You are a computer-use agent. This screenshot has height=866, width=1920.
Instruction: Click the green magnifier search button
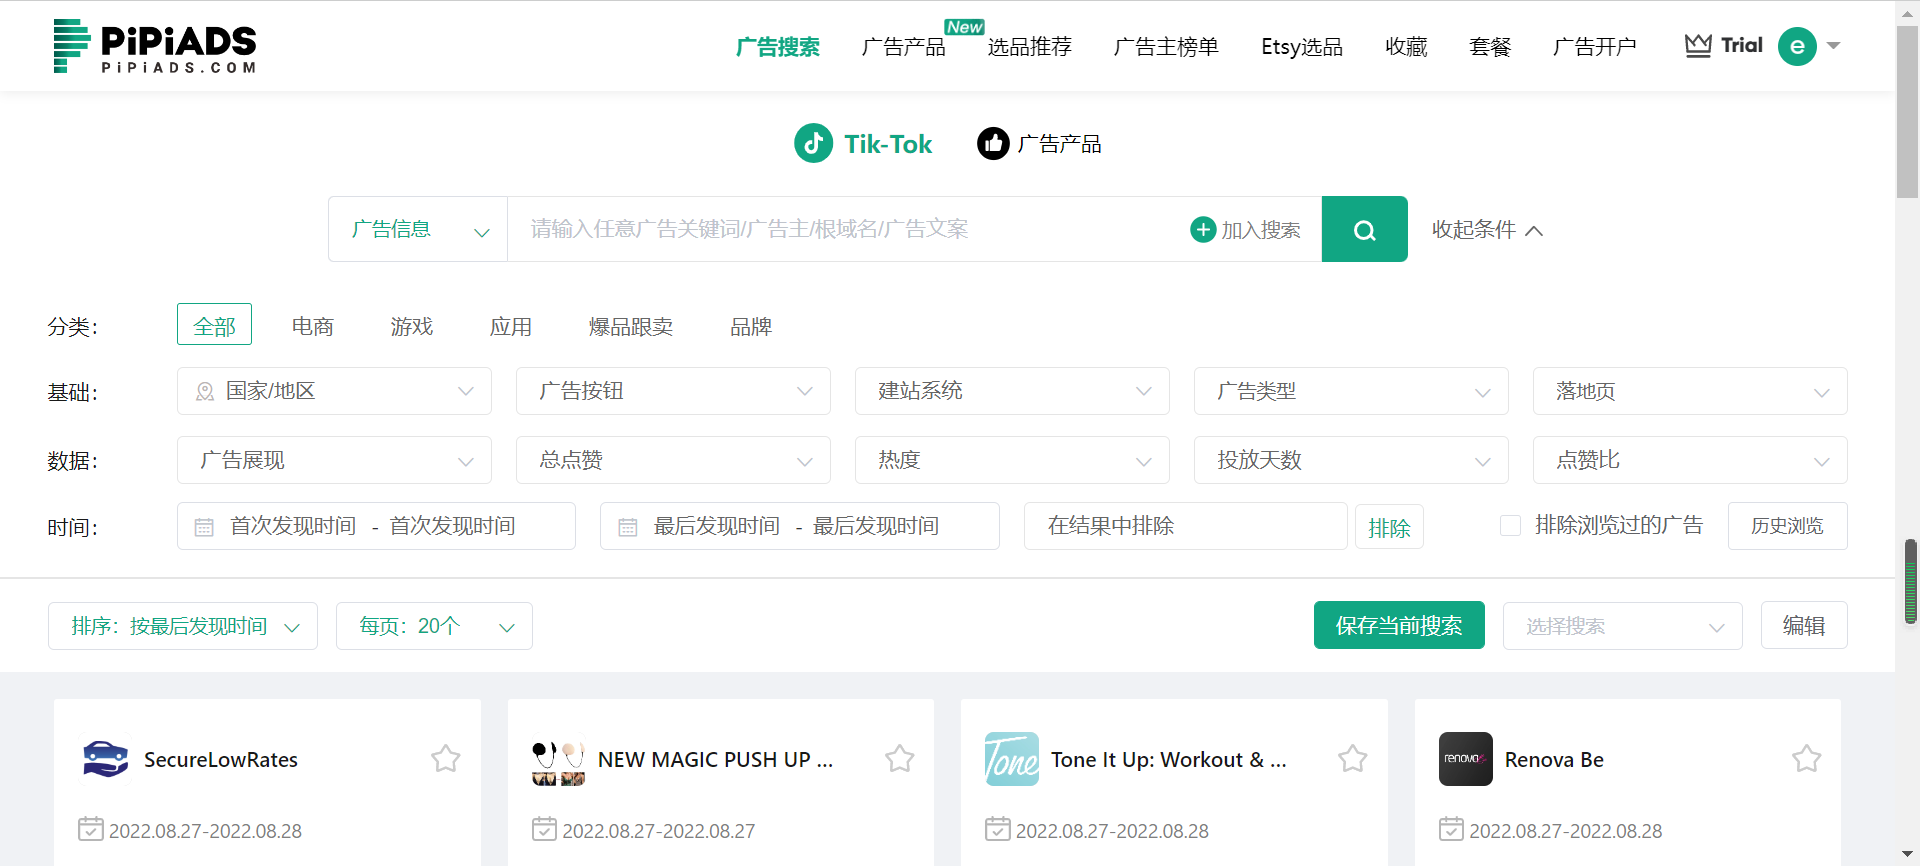coord(1364,229)
